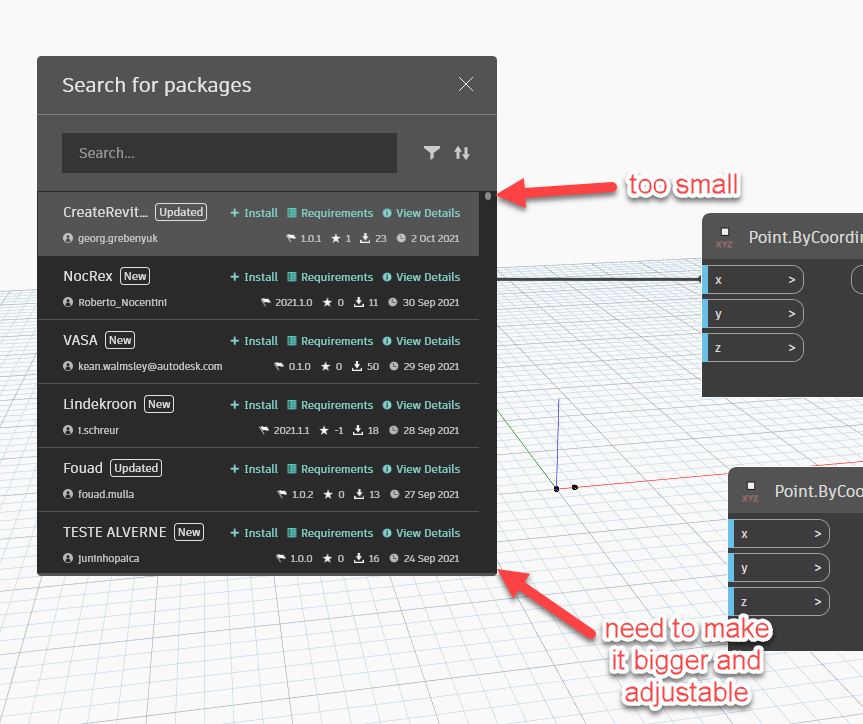Close the Search for packages dialog
863x724 pixels.
[x=466, y=84]
